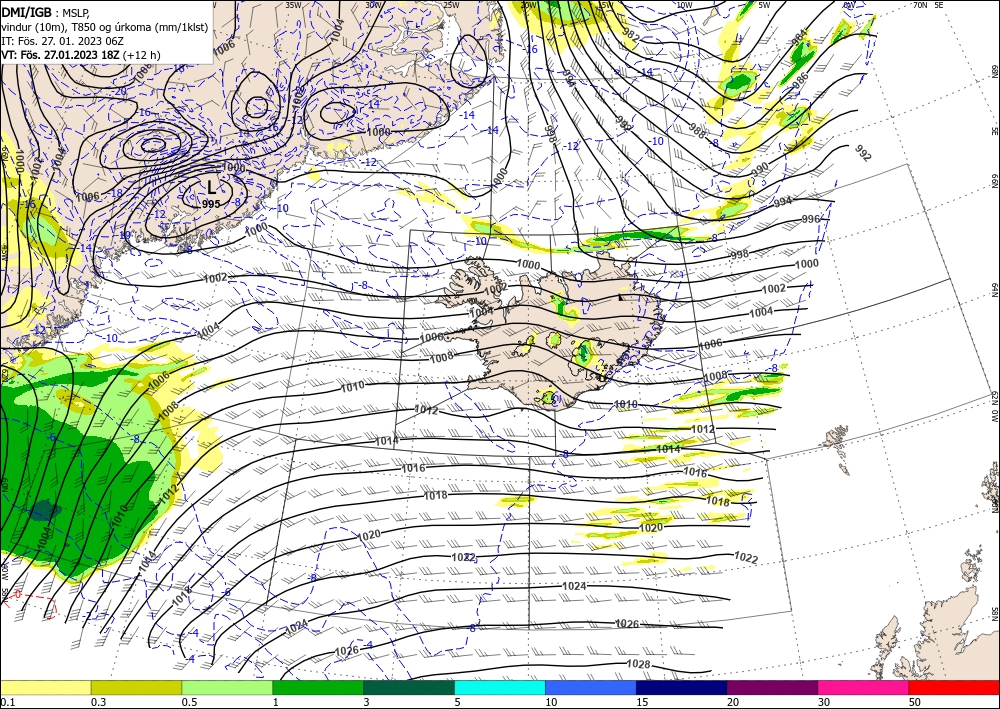Click the 'IT: Fös. 27. 01. 2023 06Z' line

[x=62, y=41]
